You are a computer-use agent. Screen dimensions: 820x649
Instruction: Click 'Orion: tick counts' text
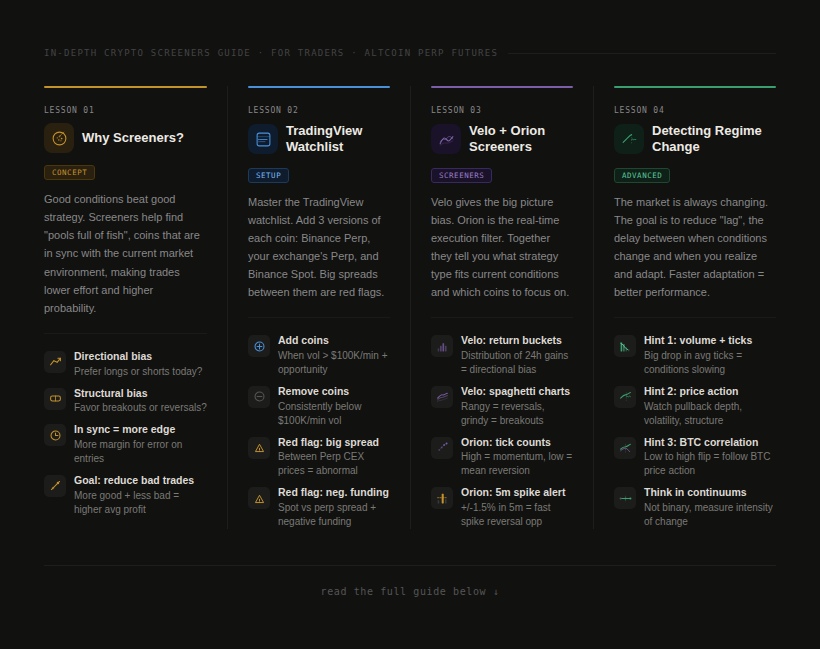(x=506, y=442)
